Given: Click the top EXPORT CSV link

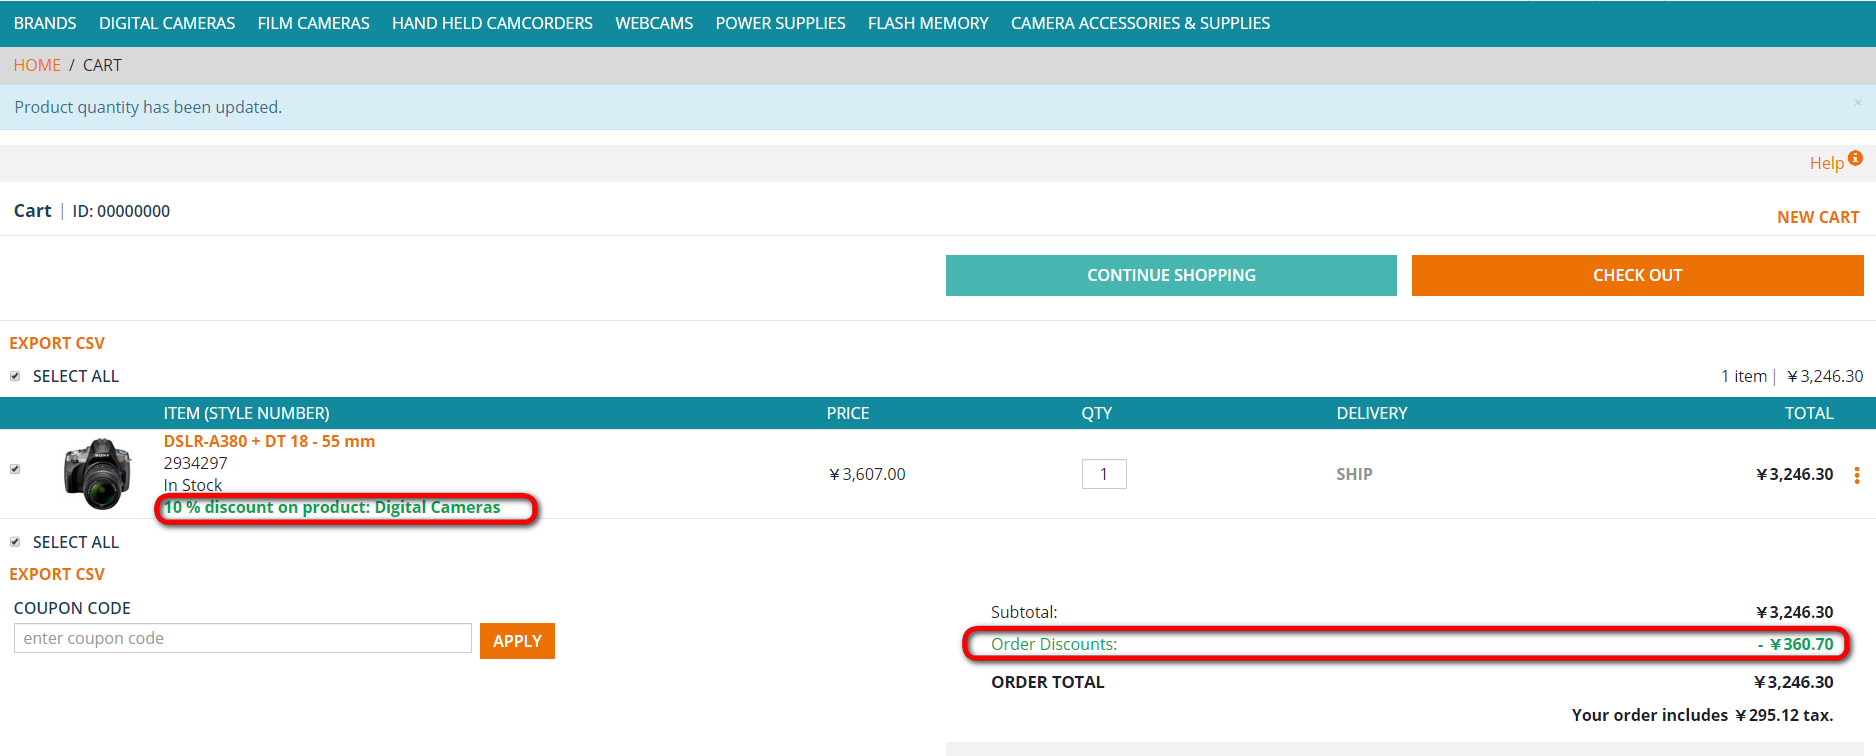Looking at the screenshot, I should 57,343.
